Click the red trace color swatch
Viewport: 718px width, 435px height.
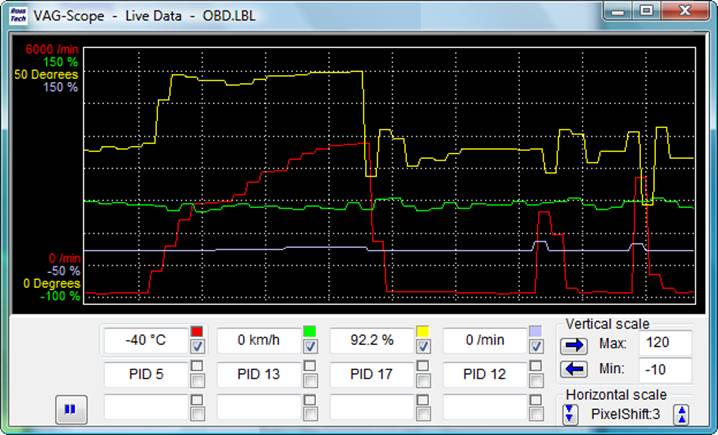pyautogui.click(x=197, y=331)
